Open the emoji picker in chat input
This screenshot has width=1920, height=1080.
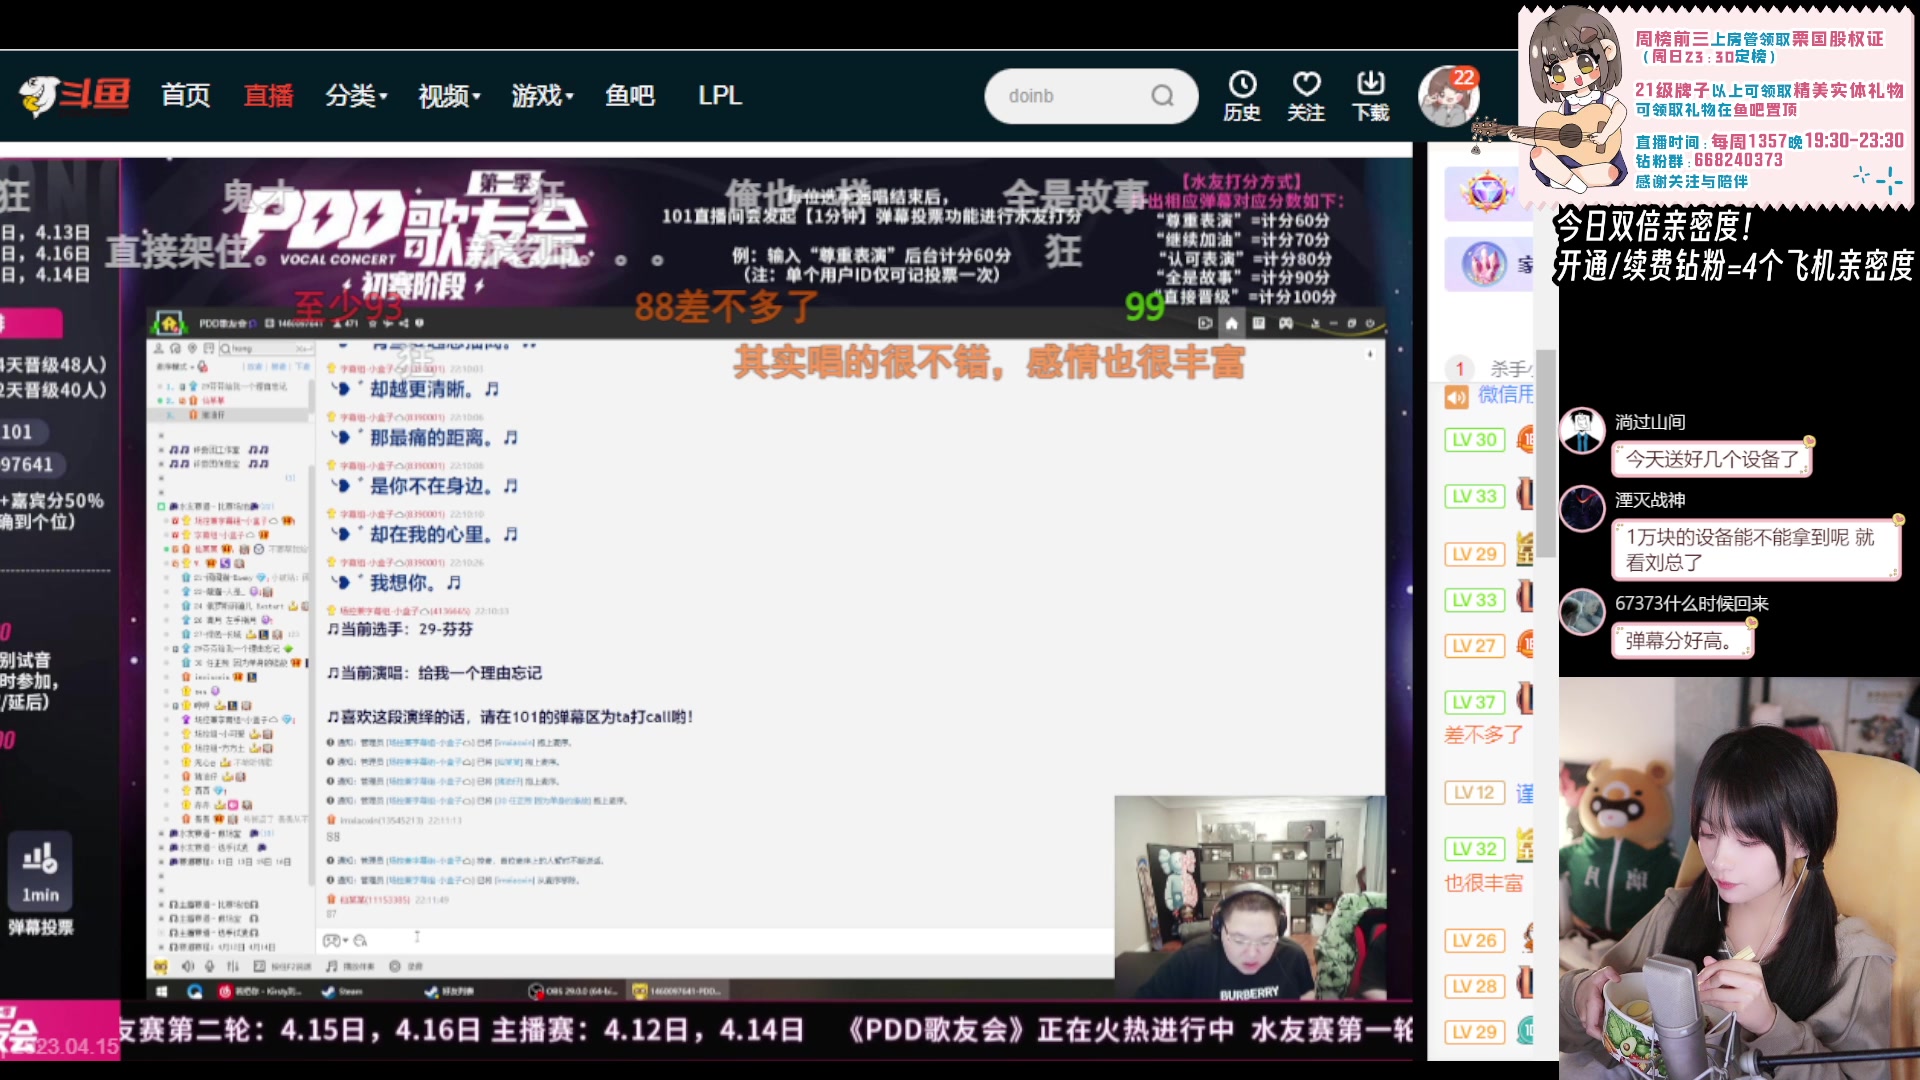point(331,940)
